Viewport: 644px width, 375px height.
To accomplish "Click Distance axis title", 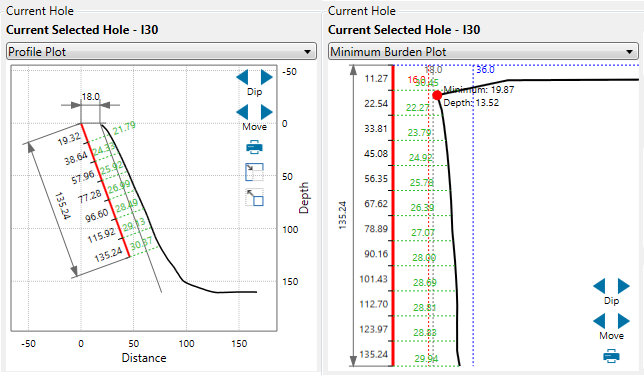I will [x=144, y=358].
